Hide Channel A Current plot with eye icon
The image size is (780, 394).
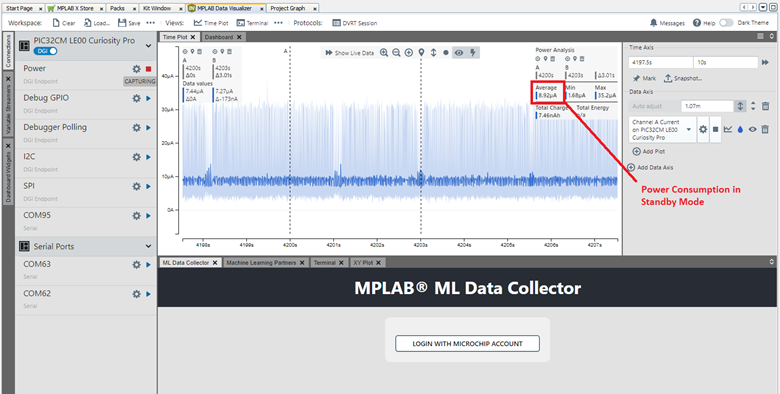pos(753,129)
